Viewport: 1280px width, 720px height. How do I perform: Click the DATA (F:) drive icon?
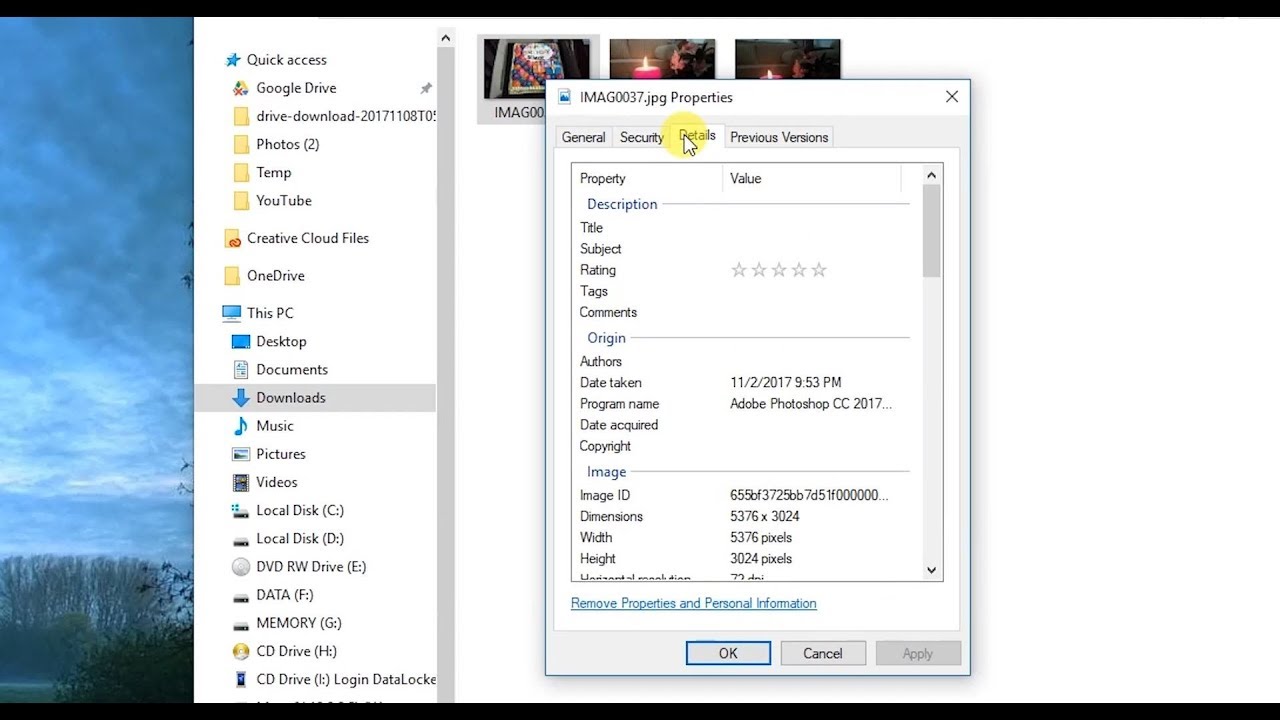(x=241, y=596)
